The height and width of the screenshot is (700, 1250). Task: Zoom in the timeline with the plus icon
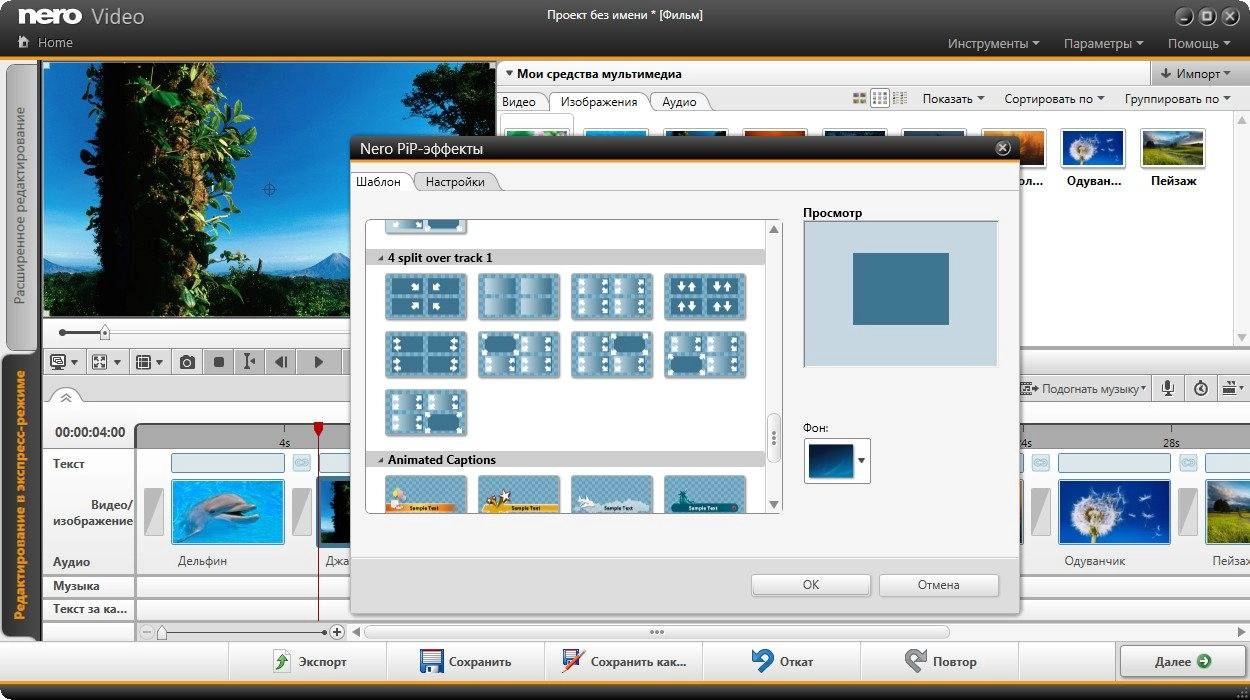(x=337, y=632)
